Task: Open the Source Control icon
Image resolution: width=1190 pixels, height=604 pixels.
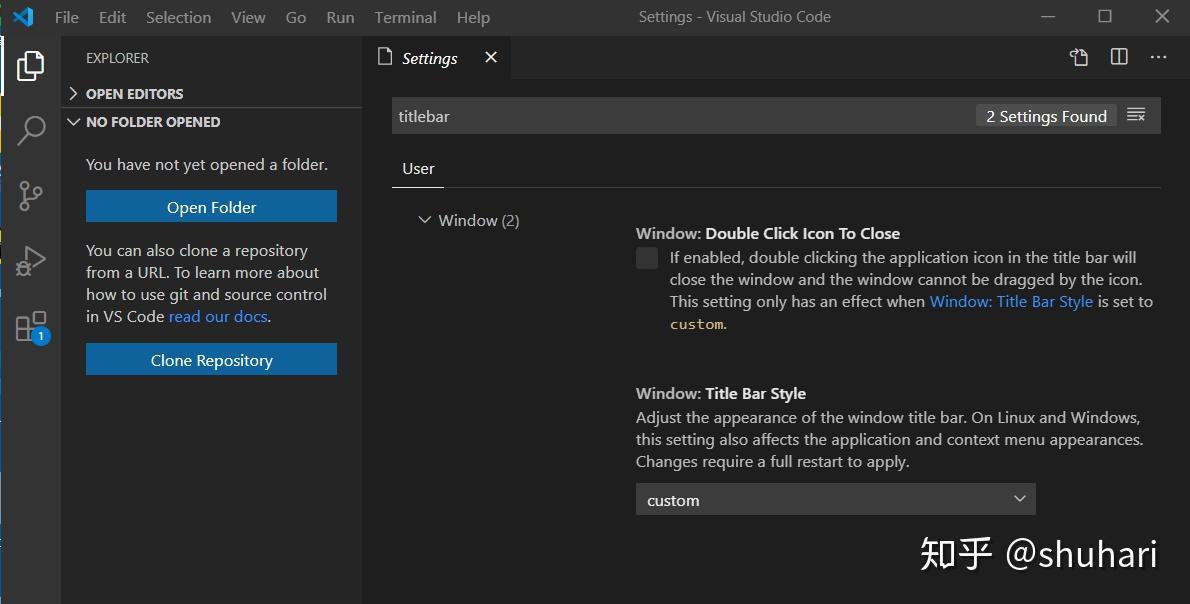Action: point(30,196)
